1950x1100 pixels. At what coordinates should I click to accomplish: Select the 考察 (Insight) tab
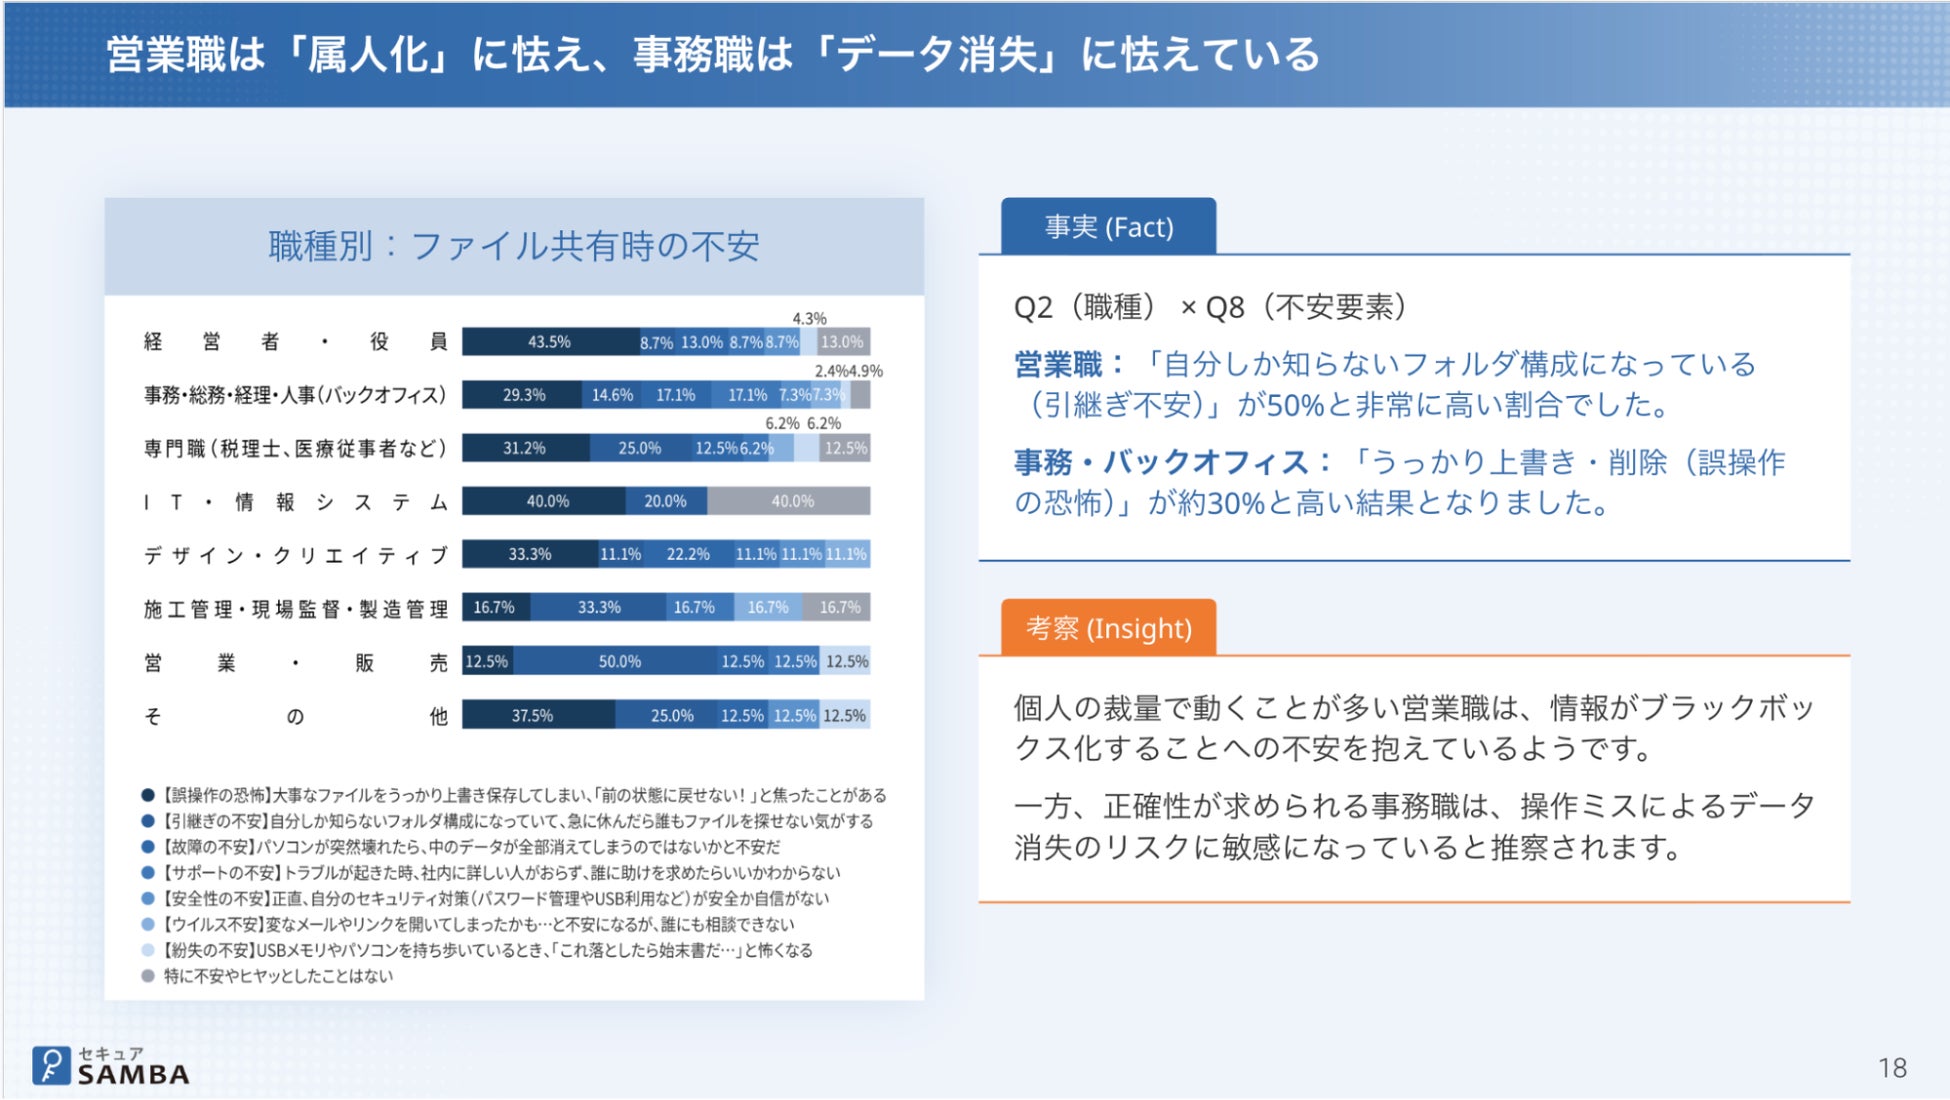click(1108, 628)
